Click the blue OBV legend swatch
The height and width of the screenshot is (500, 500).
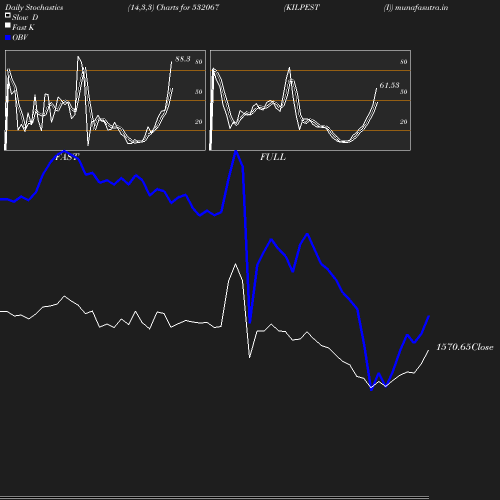coord(8,38)
